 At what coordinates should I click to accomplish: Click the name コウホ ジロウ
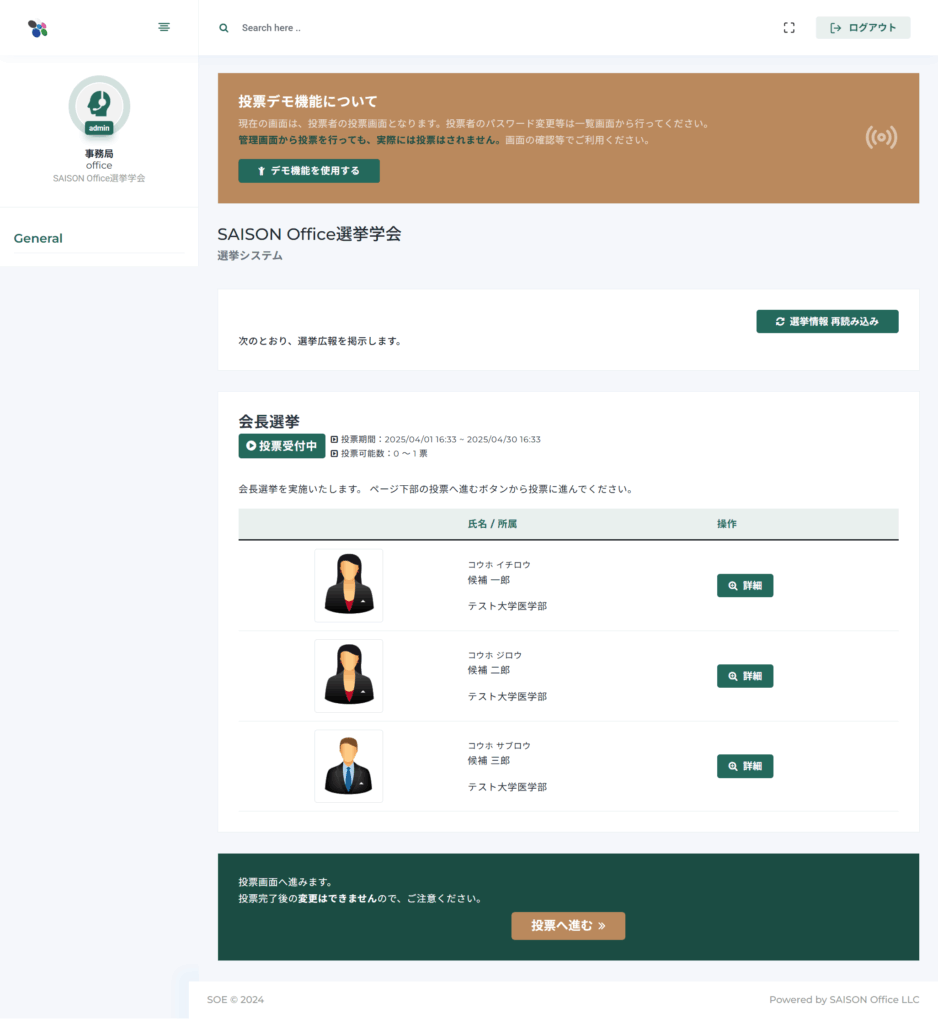[x=494, y=655]
